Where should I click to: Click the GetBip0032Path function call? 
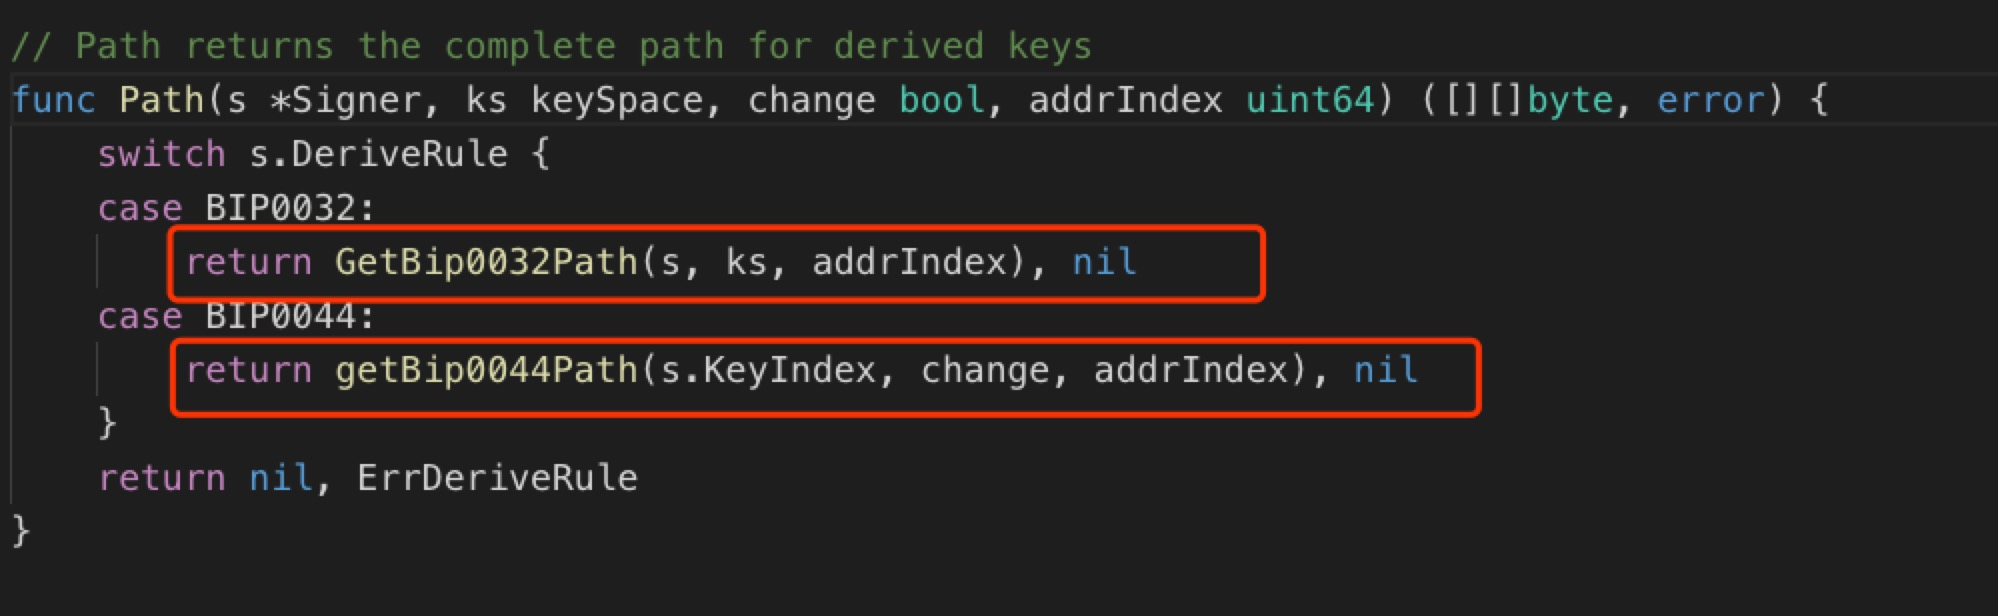click(486, 262)
